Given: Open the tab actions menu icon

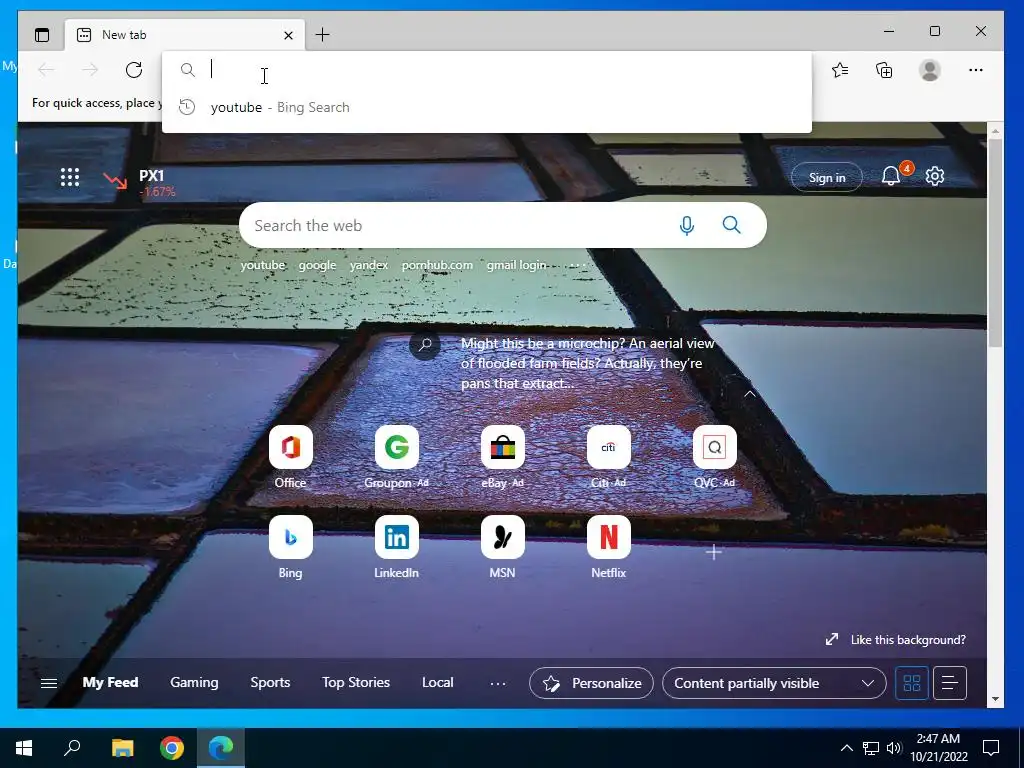Looking at the screenshot, I should tap(42, 35).
